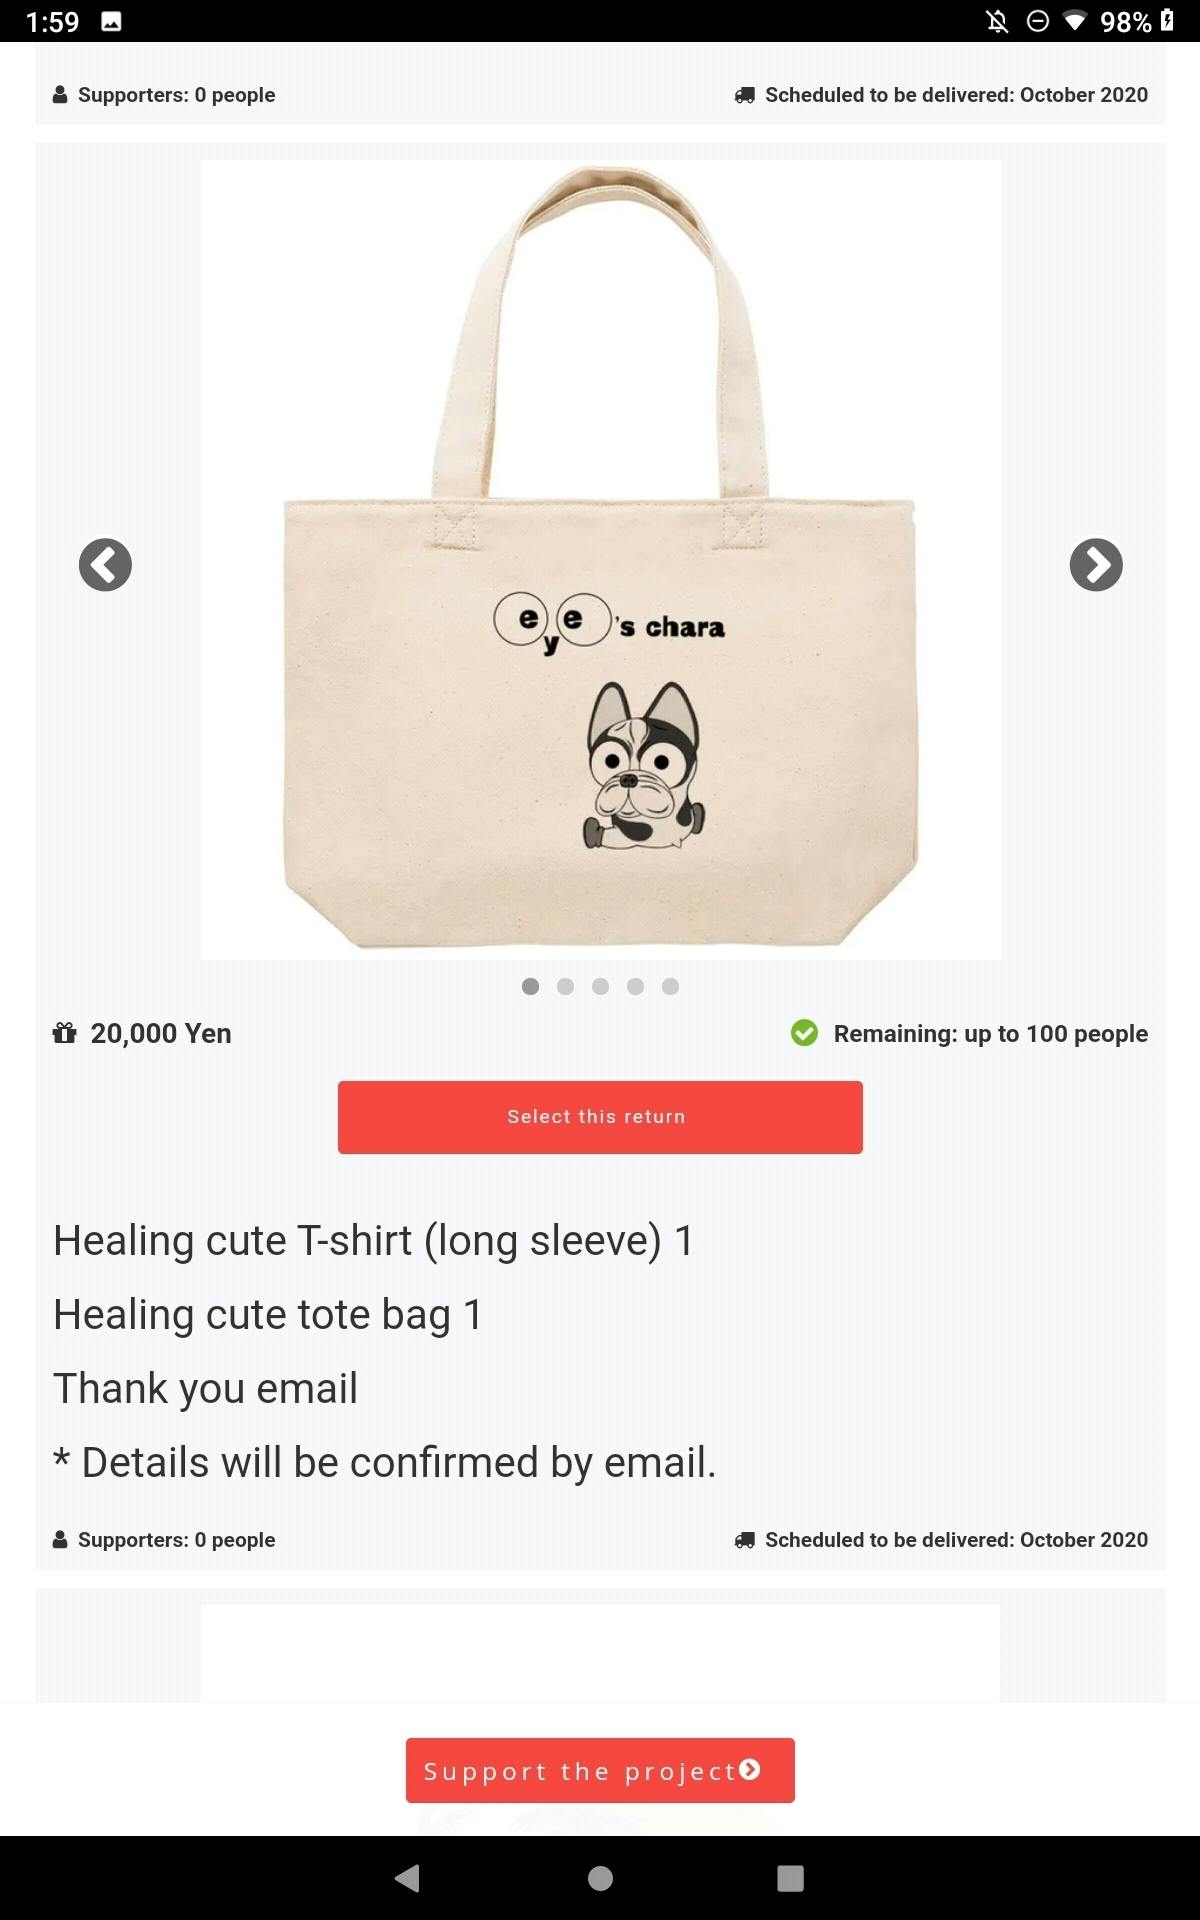Select the fifth carousel dot indicator

tap(671, 987)
